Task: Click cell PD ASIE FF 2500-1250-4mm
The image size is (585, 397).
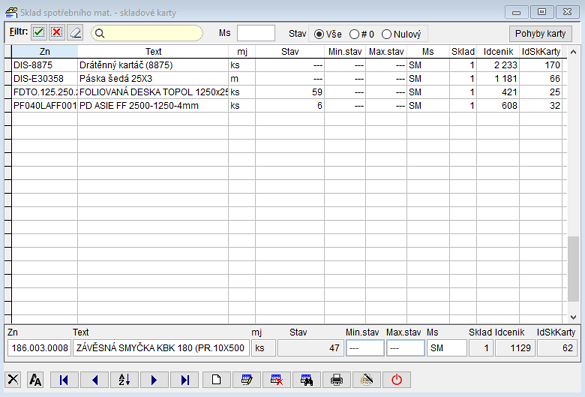Action: tap(153, 106)
